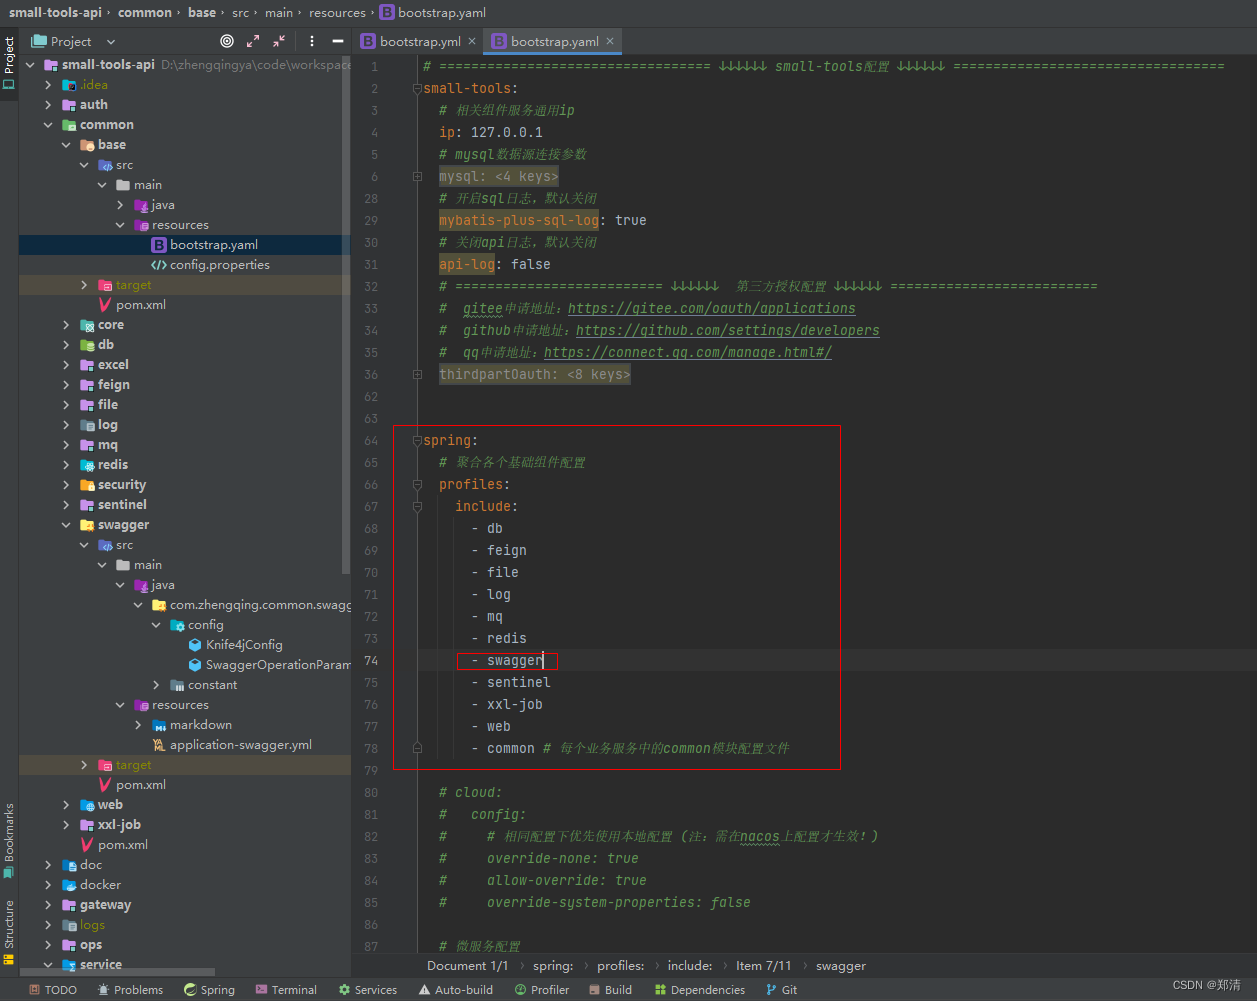Screen dimensions: 1257x1001
Task: Collapse all in Project panel
Action: (279, 41)
